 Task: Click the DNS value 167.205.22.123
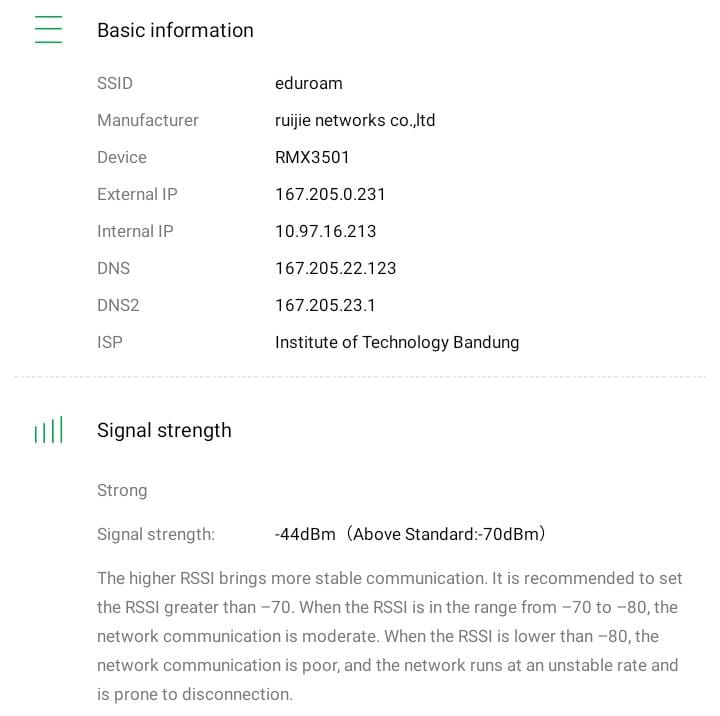pyautogui.click(x=335, y=268)
